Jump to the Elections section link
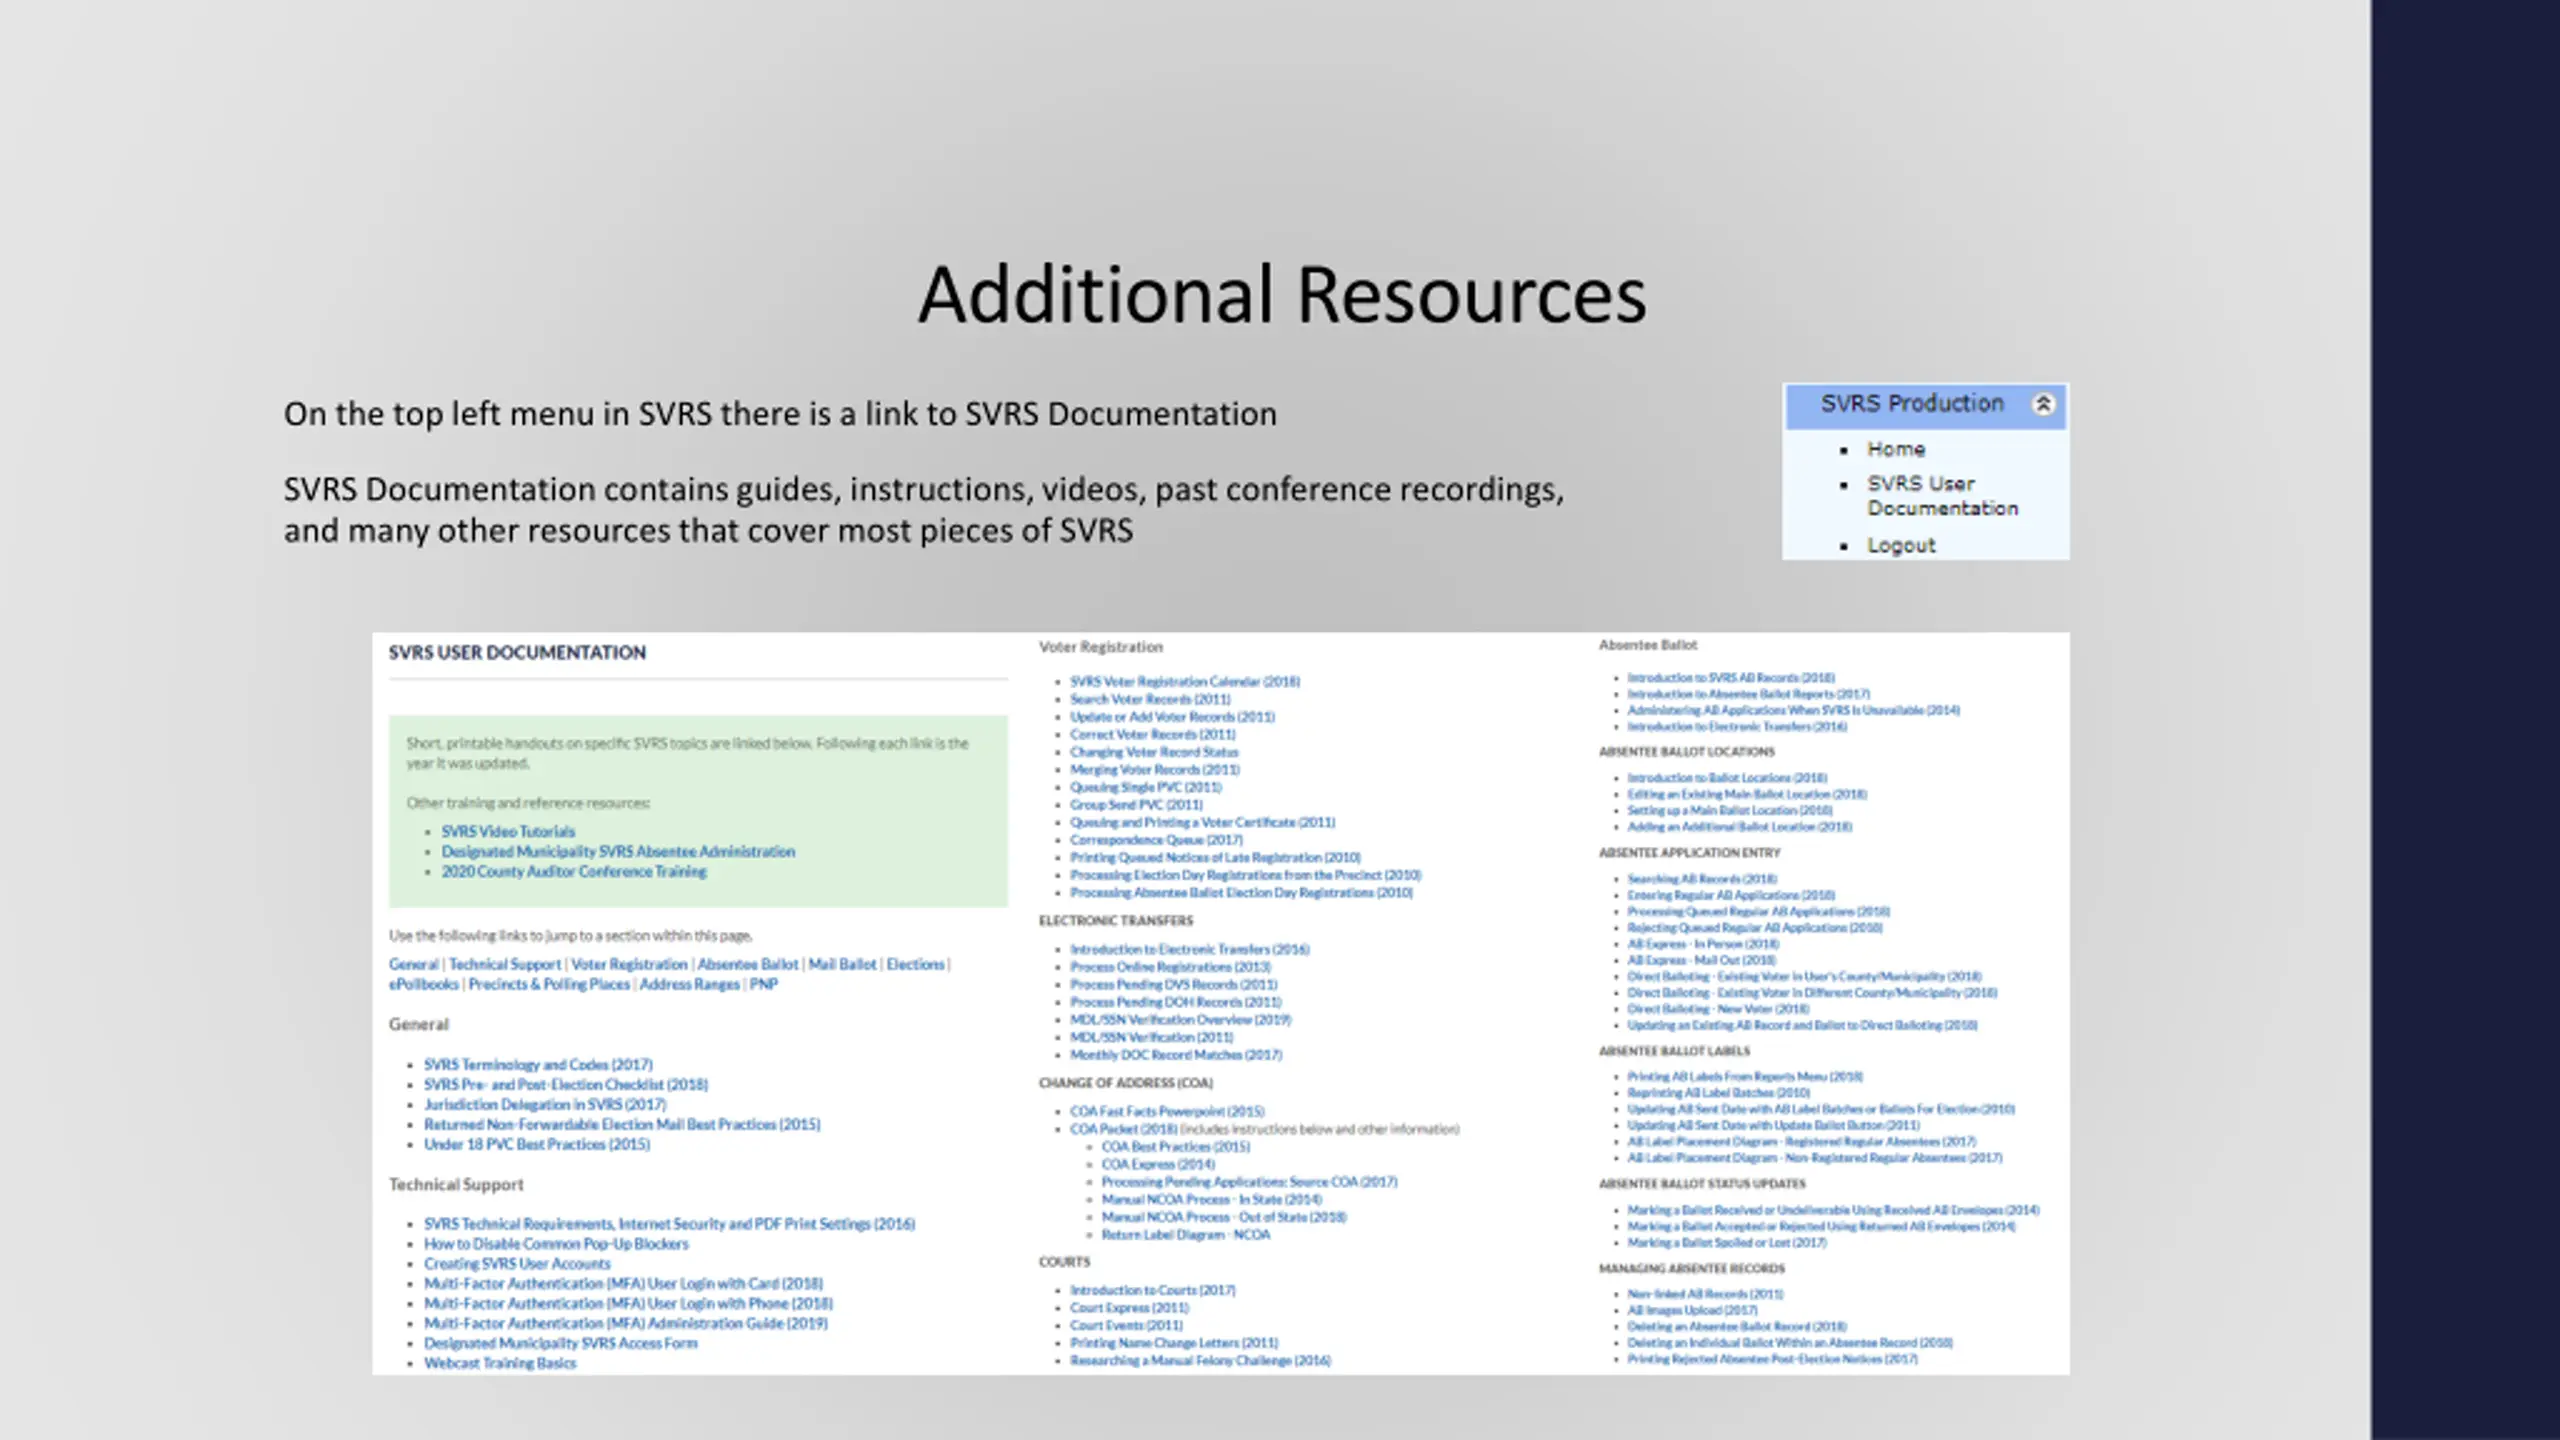Screen dimensions: 2560x1440 click(915, 964)
